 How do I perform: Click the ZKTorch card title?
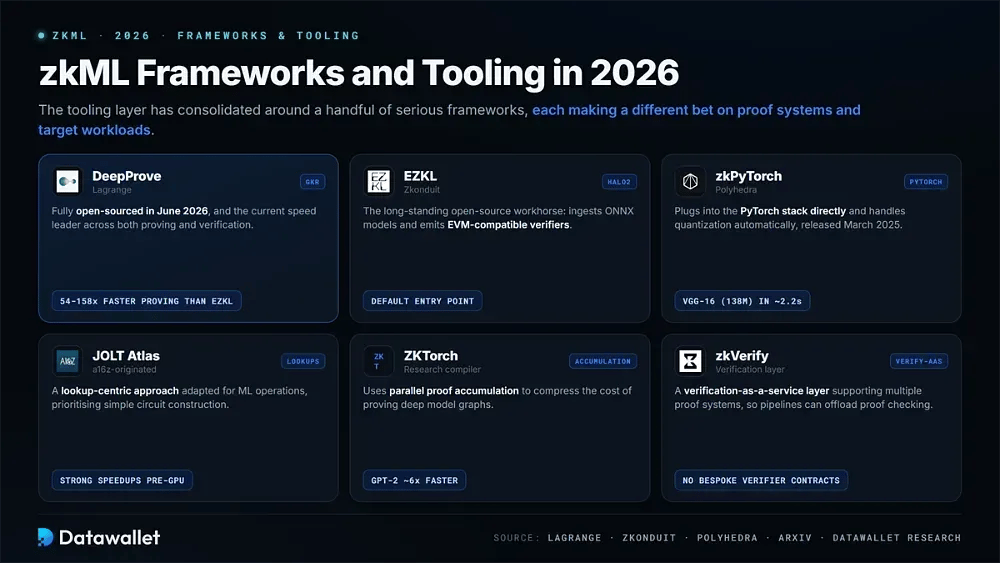[x=430, y=356]
